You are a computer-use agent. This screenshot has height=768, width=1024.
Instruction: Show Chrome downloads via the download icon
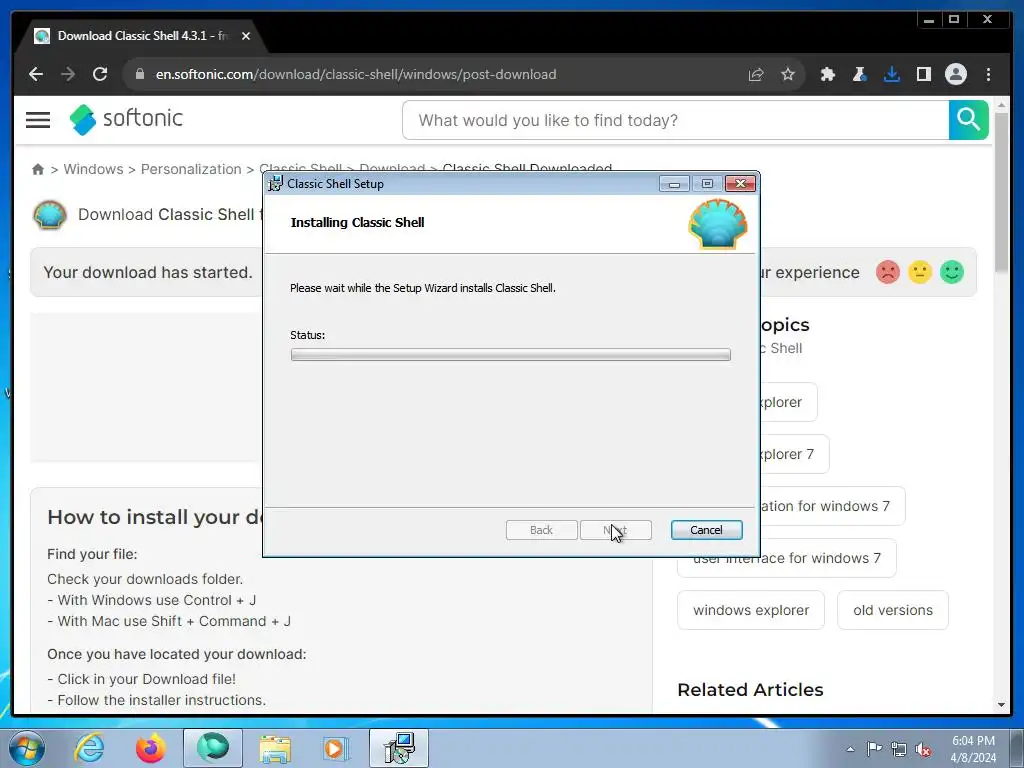click(891, 74)
